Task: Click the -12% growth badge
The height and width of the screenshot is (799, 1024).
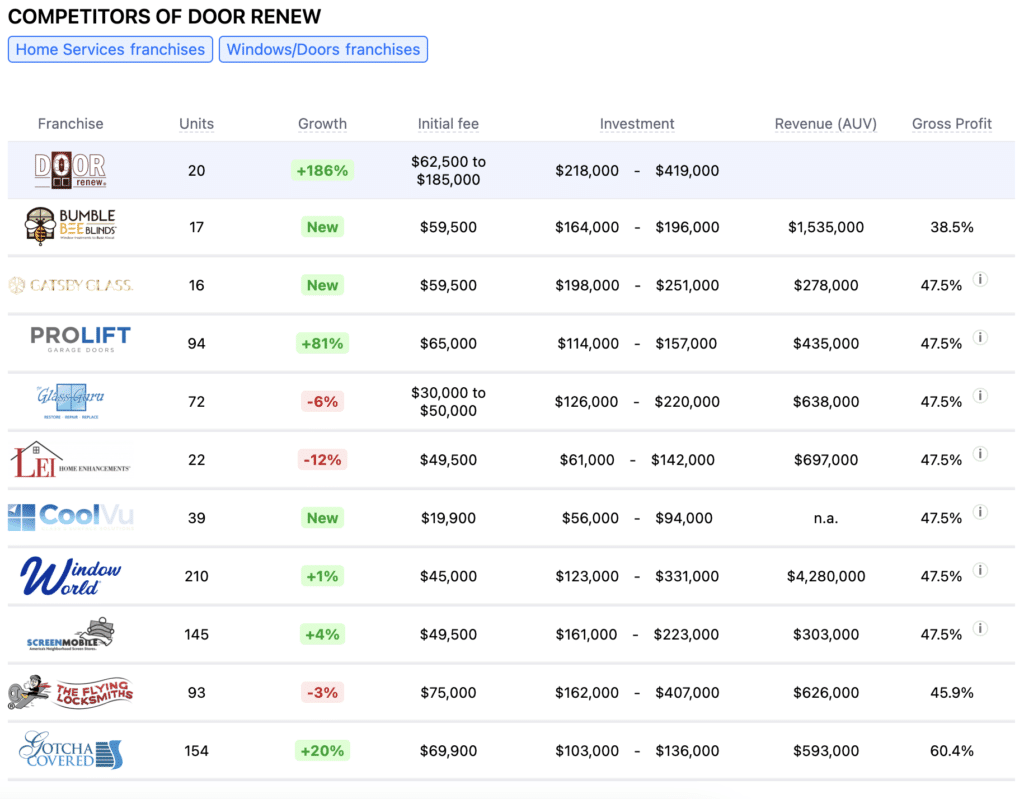Action: coord(323,459)
